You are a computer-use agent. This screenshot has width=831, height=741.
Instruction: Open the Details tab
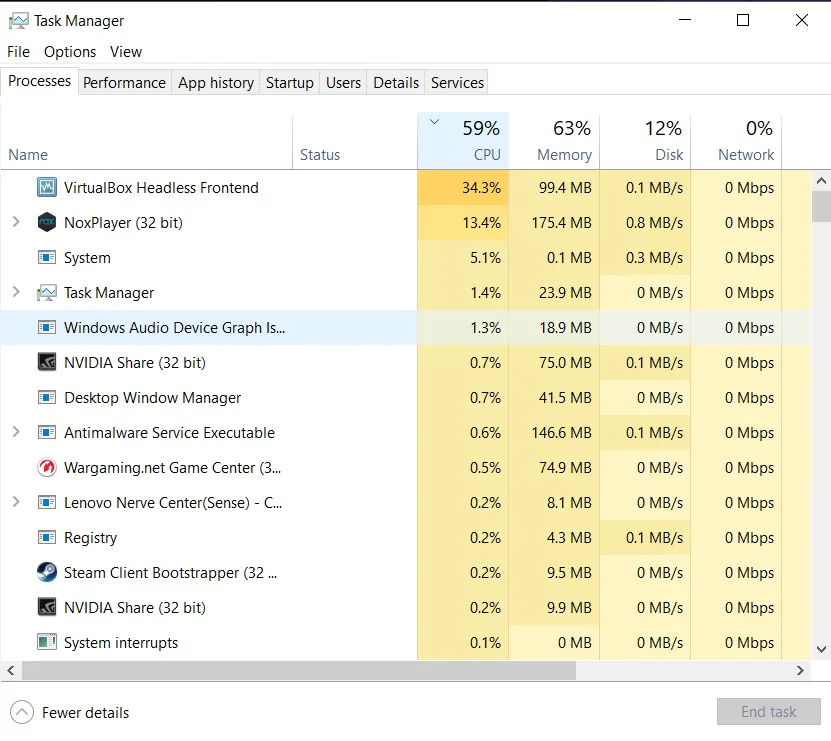396,83
